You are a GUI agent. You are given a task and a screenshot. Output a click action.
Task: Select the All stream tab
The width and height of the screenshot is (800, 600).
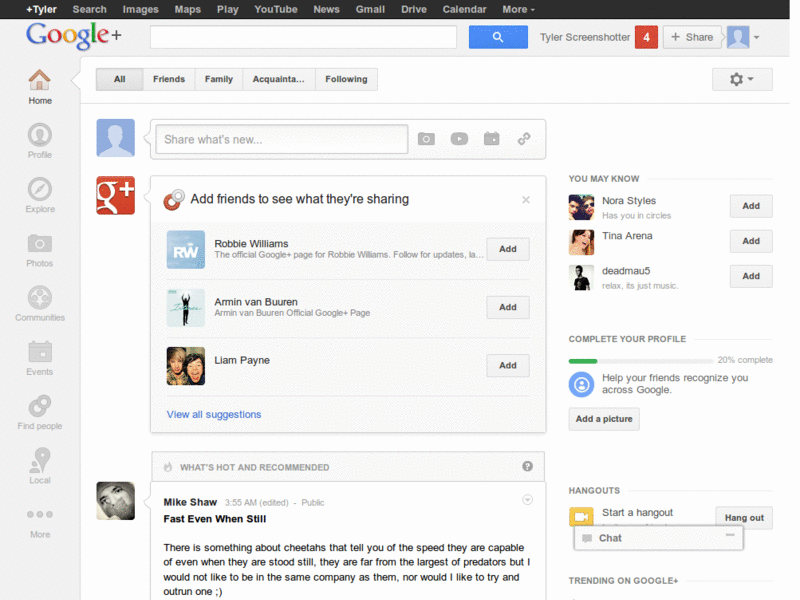(119, 79)
